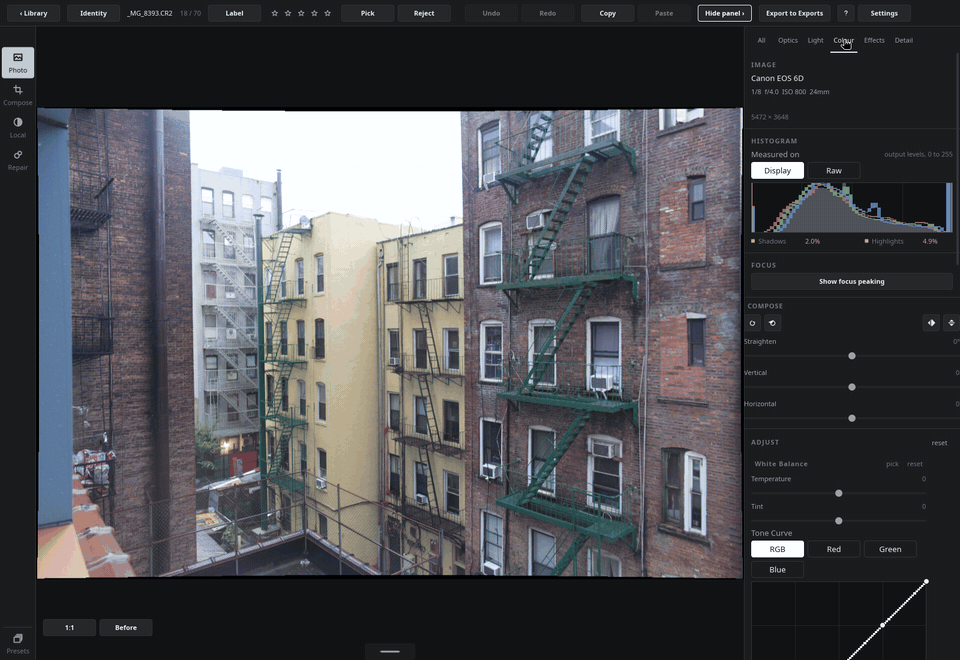Click the Canon EOS 6D camera text
The width and height of the screenshot is (960, 660).
coord(777,78)
